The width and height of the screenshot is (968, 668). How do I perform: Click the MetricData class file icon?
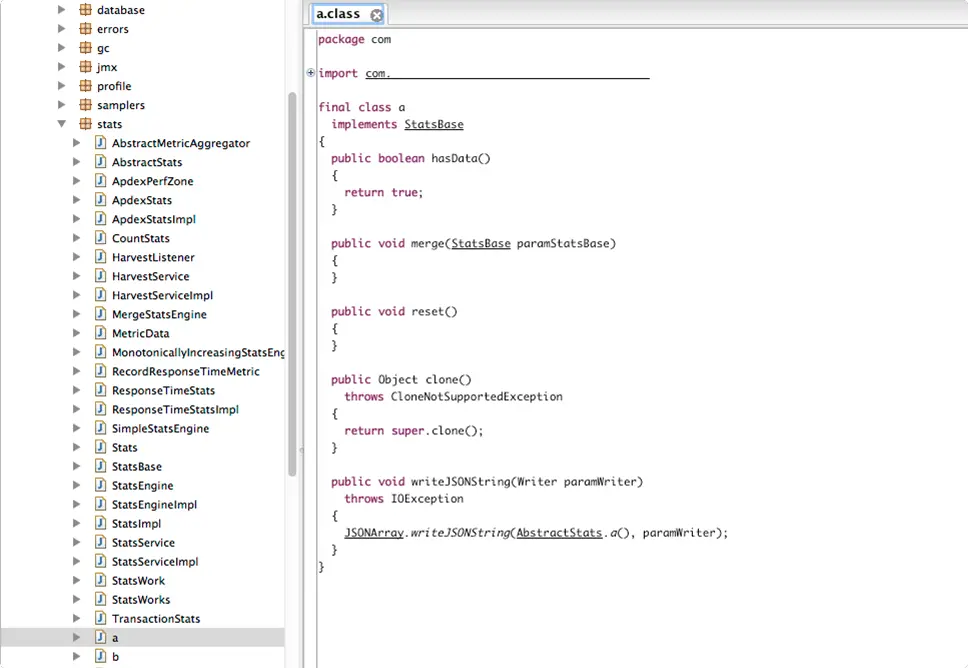coord(101,333)
